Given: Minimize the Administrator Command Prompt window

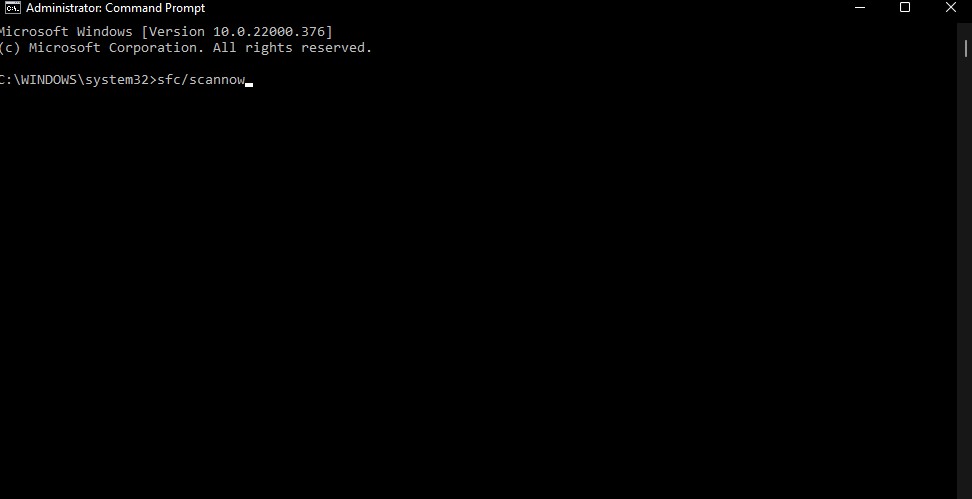Looking at the screenshot, I should tap(860, 7).
